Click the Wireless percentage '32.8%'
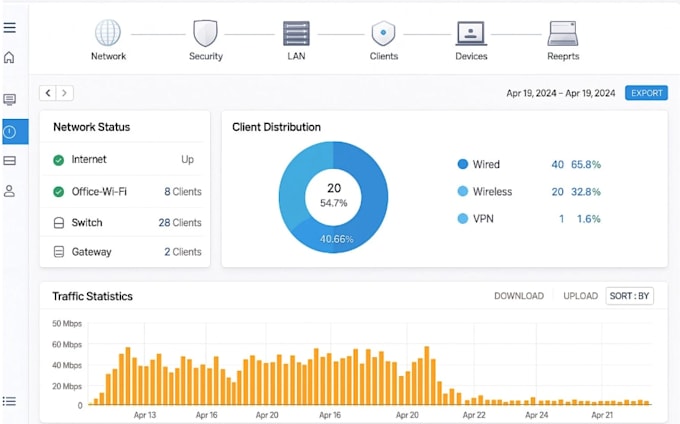 point(585,192)
